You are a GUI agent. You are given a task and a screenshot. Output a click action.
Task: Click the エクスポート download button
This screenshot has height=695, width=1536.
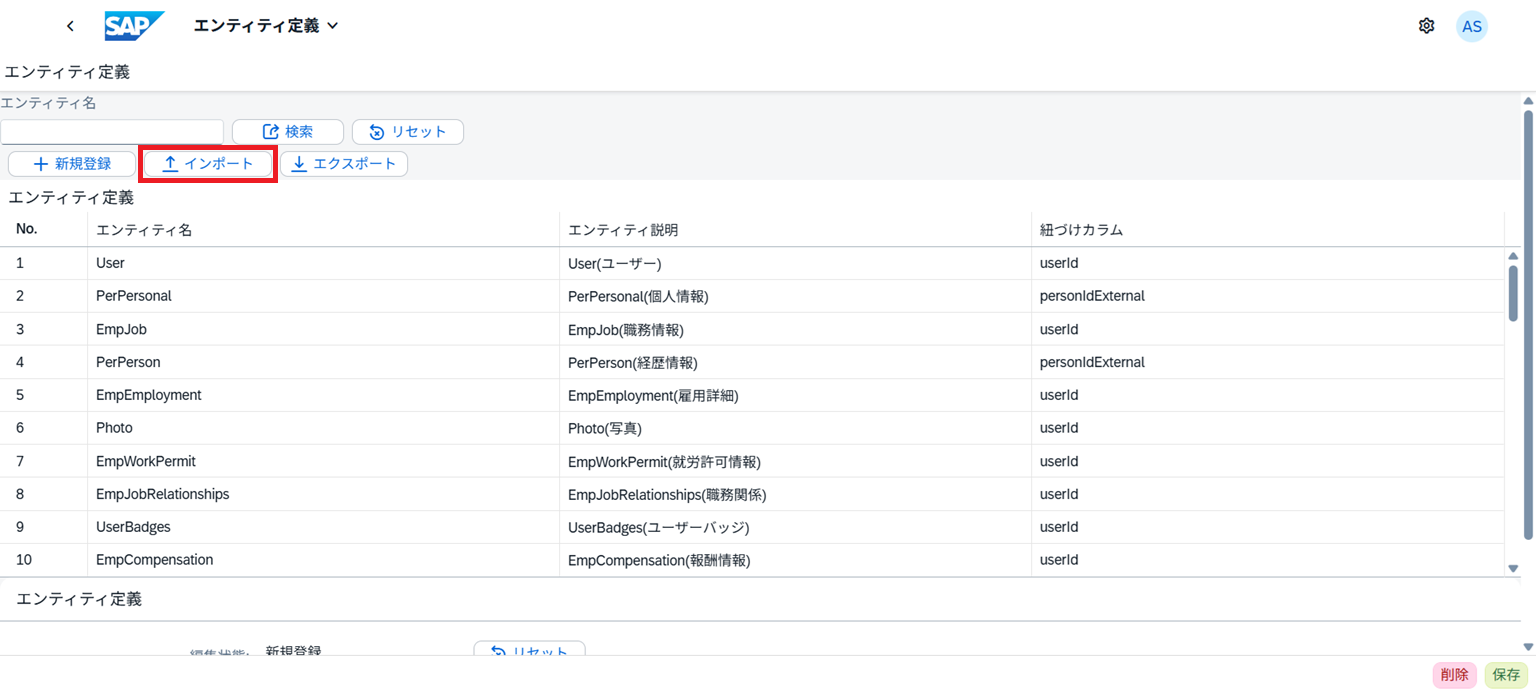point(343,164)
